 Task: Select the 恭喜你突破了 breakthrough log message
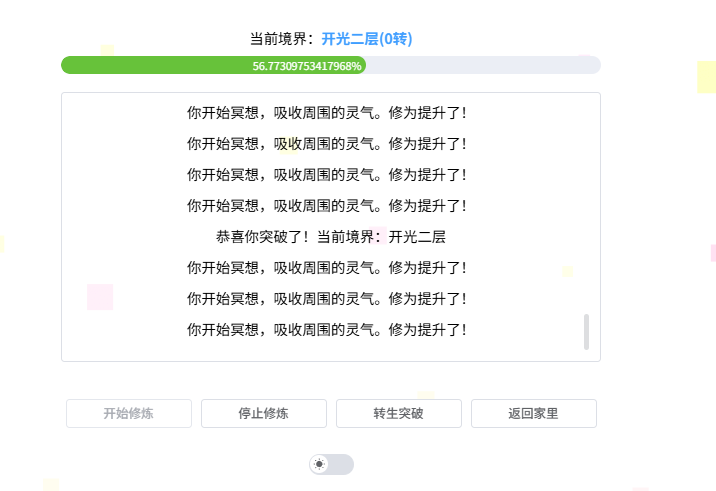point(330,237)
